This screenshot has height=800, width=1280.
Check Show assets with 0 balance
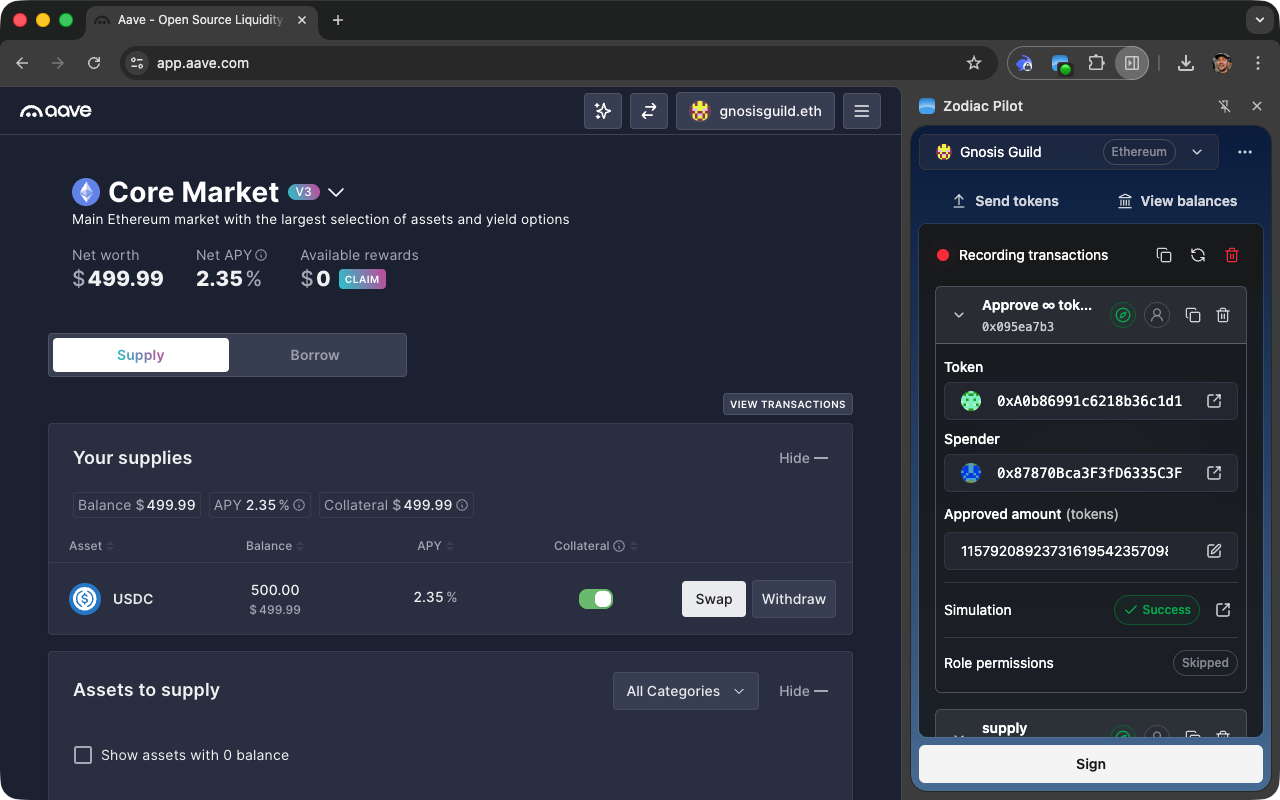pos(83,755)
